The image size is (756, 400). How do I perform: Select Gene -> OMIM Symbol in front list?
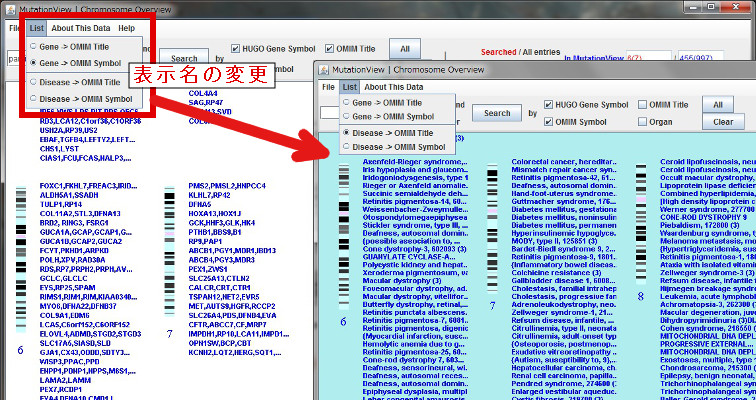pos(346,117)
